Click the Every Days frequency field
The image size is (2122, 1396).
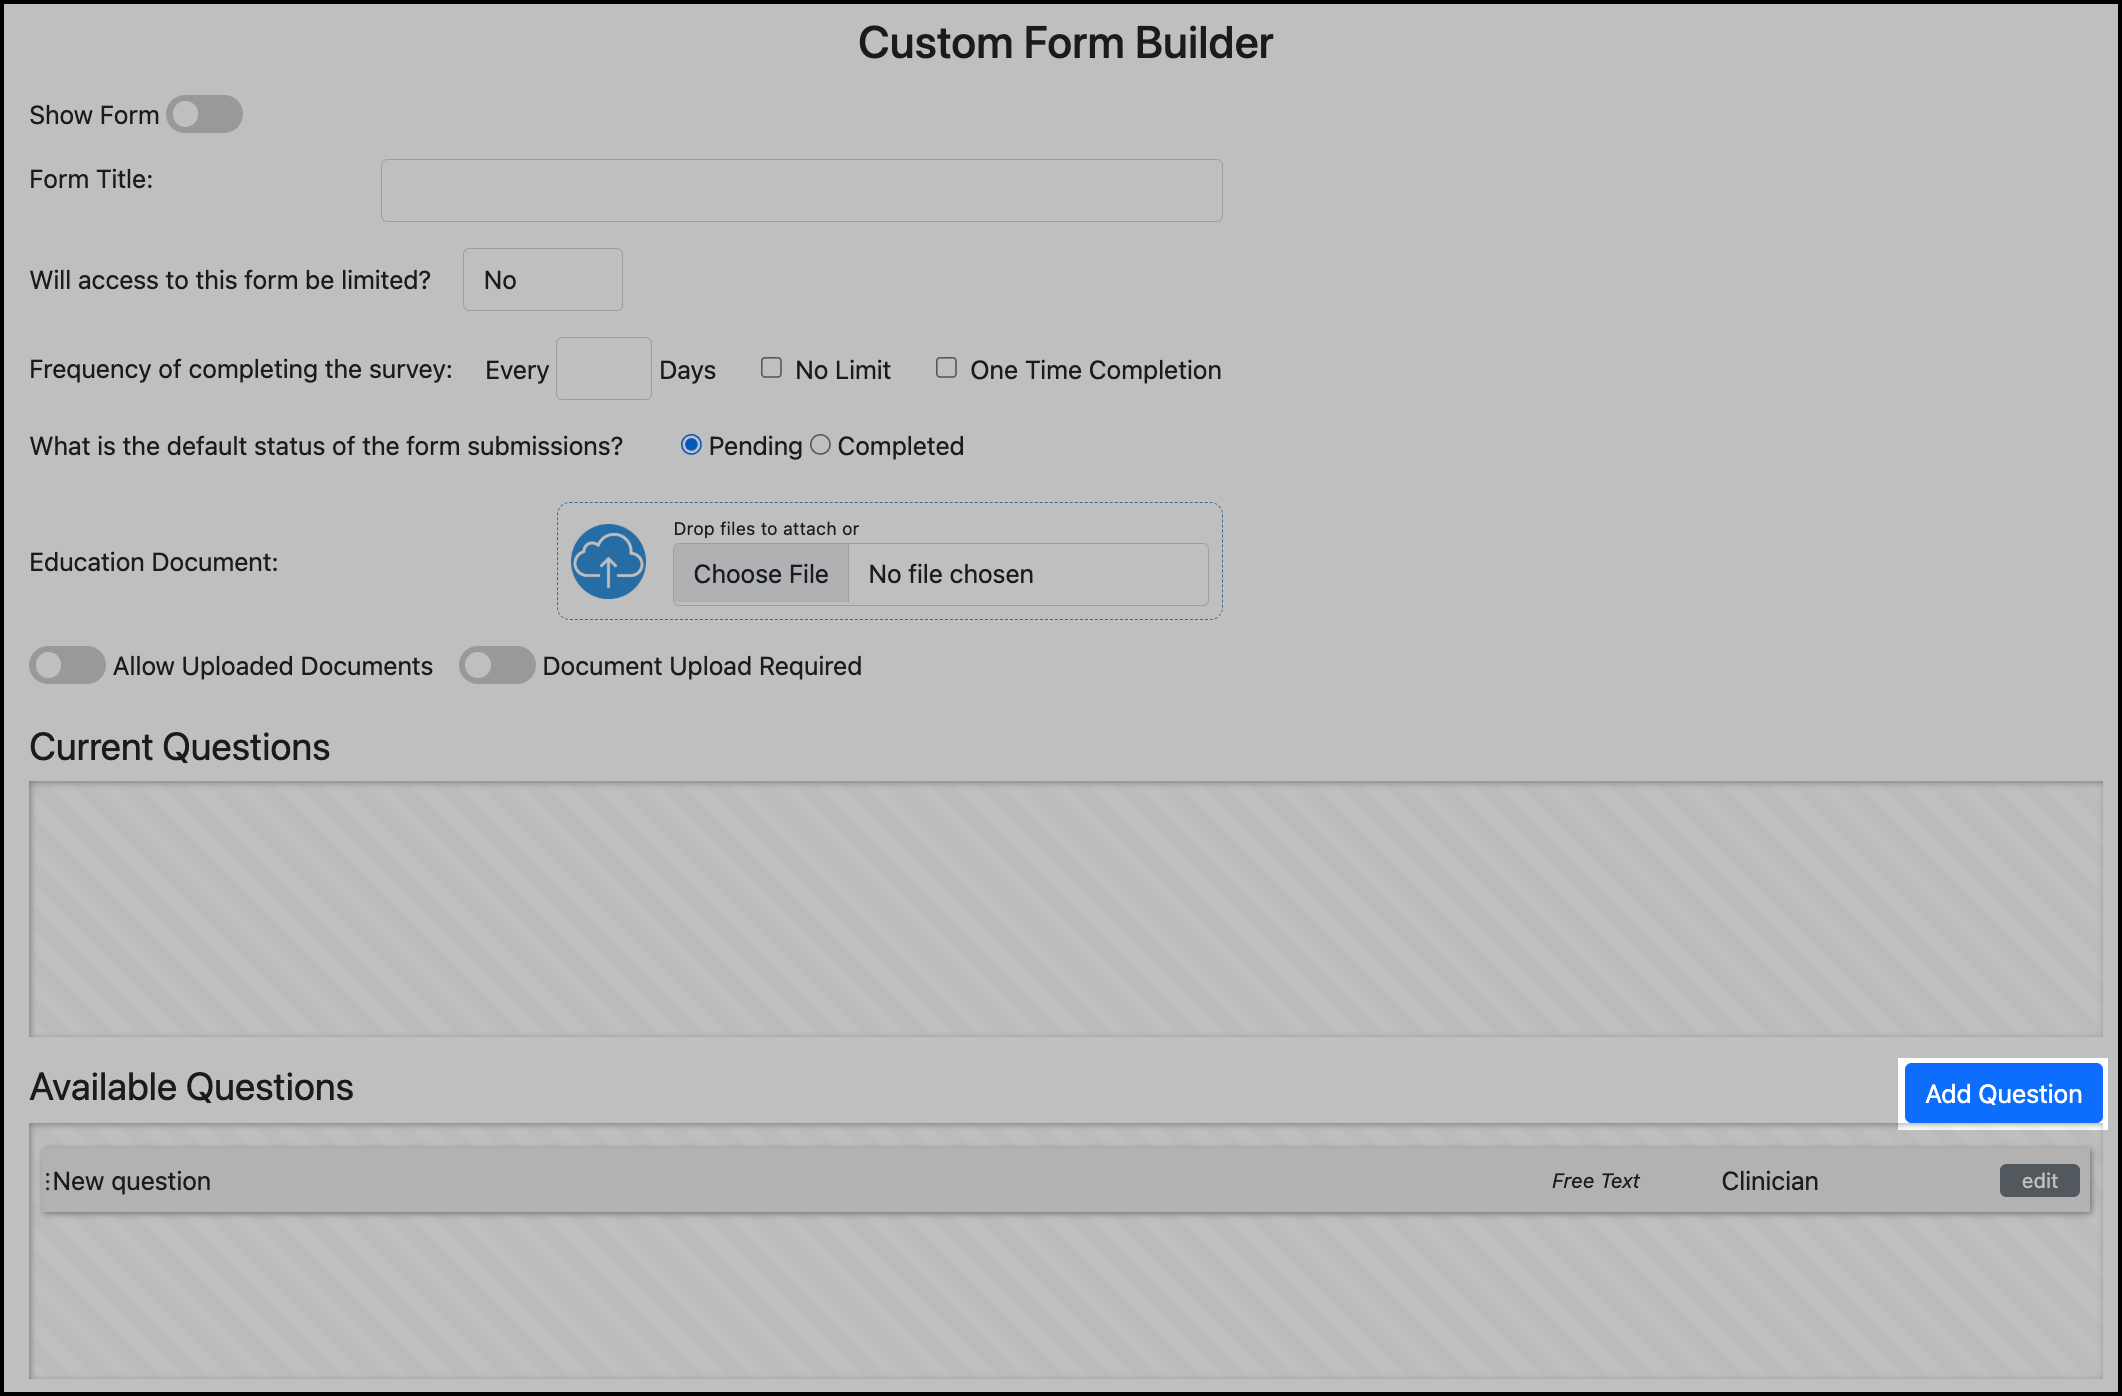point(603,368)
